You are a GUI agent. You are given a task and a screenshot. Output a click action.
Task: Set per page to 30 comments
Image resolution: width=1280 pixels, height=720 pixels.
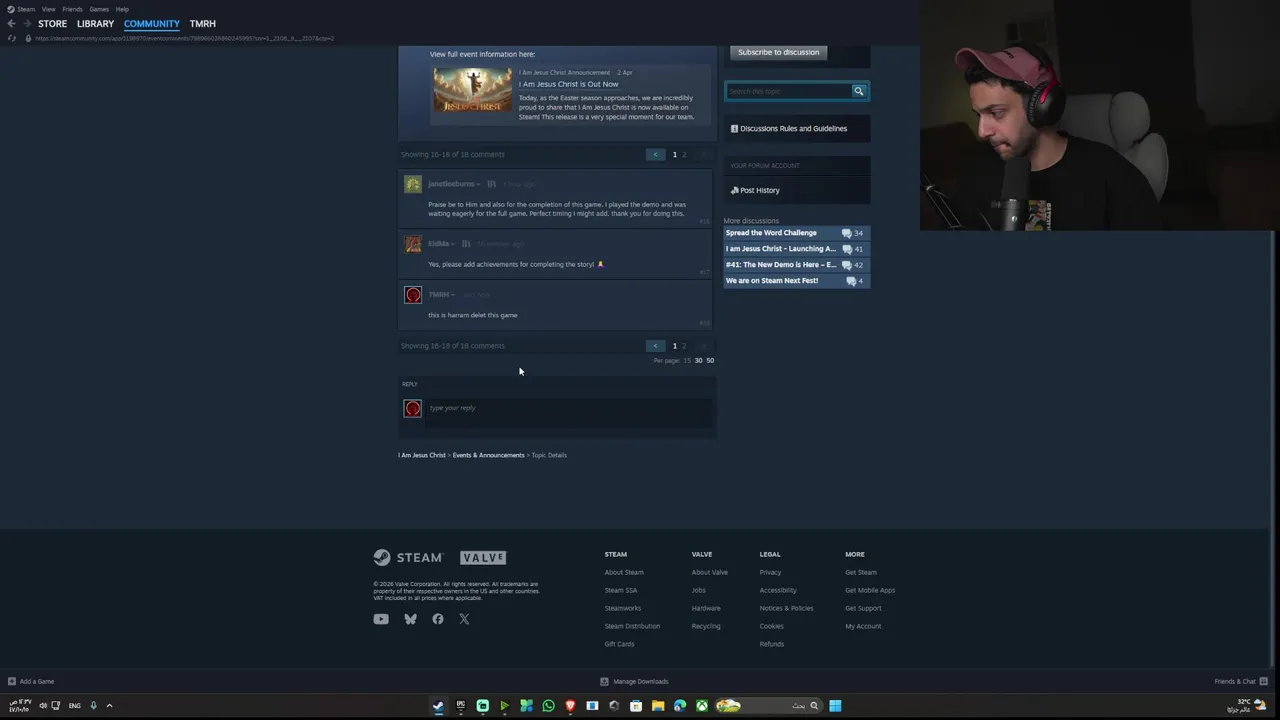698,360
